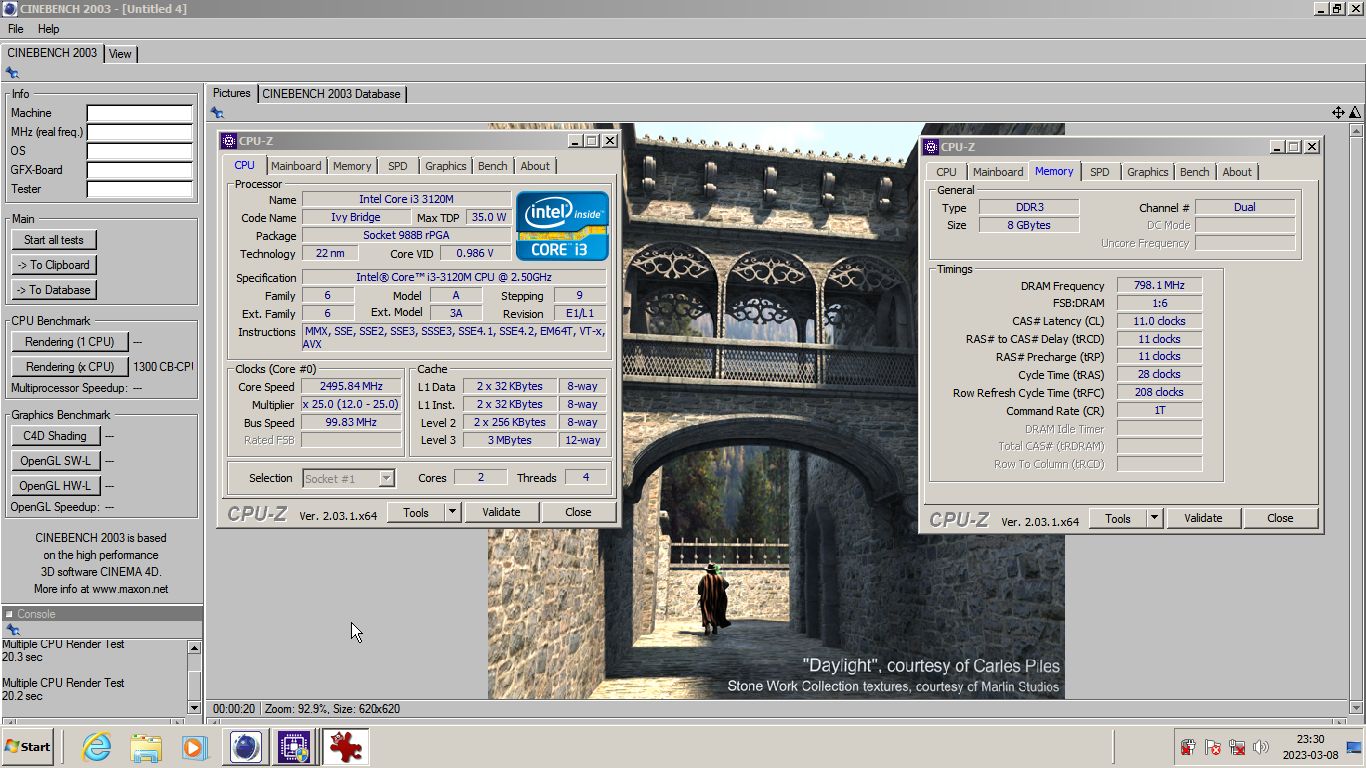The width and height of the screenshot is (1366, 768).
Task: Open the Start menu
Action: [x=27, y=747]
